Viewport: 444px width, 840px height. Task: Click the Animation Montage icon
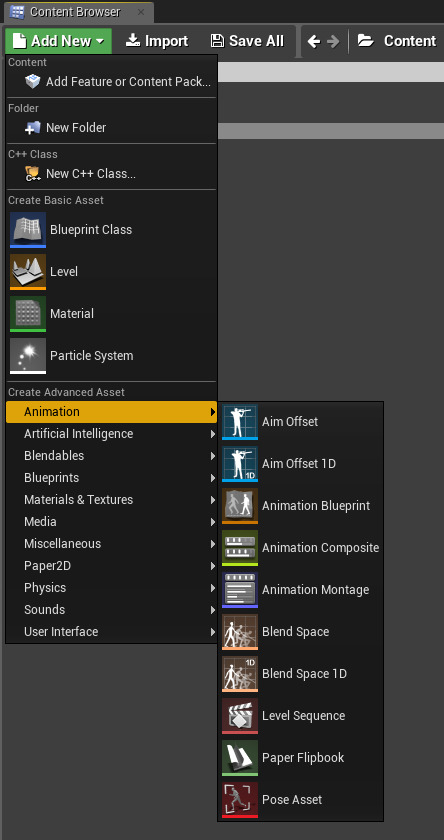click(240, 589)
